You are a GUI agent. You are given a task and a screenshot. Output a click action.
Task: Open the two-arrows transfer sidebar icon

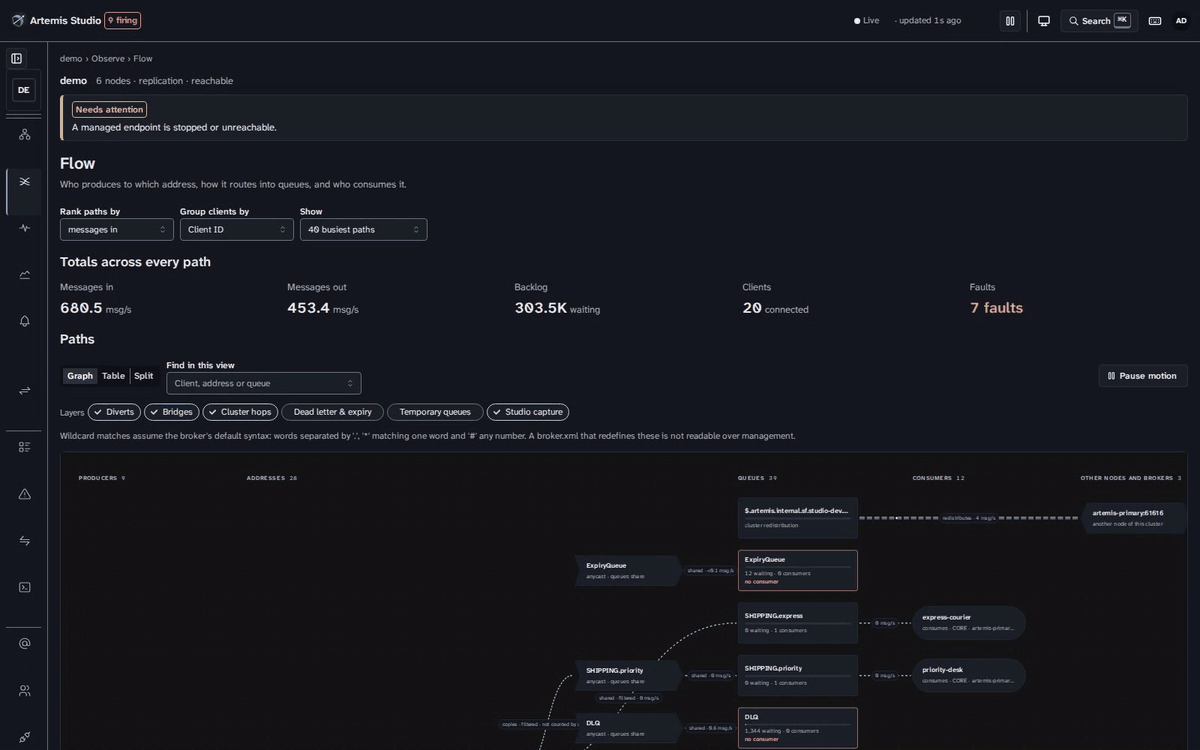[24, 390]
